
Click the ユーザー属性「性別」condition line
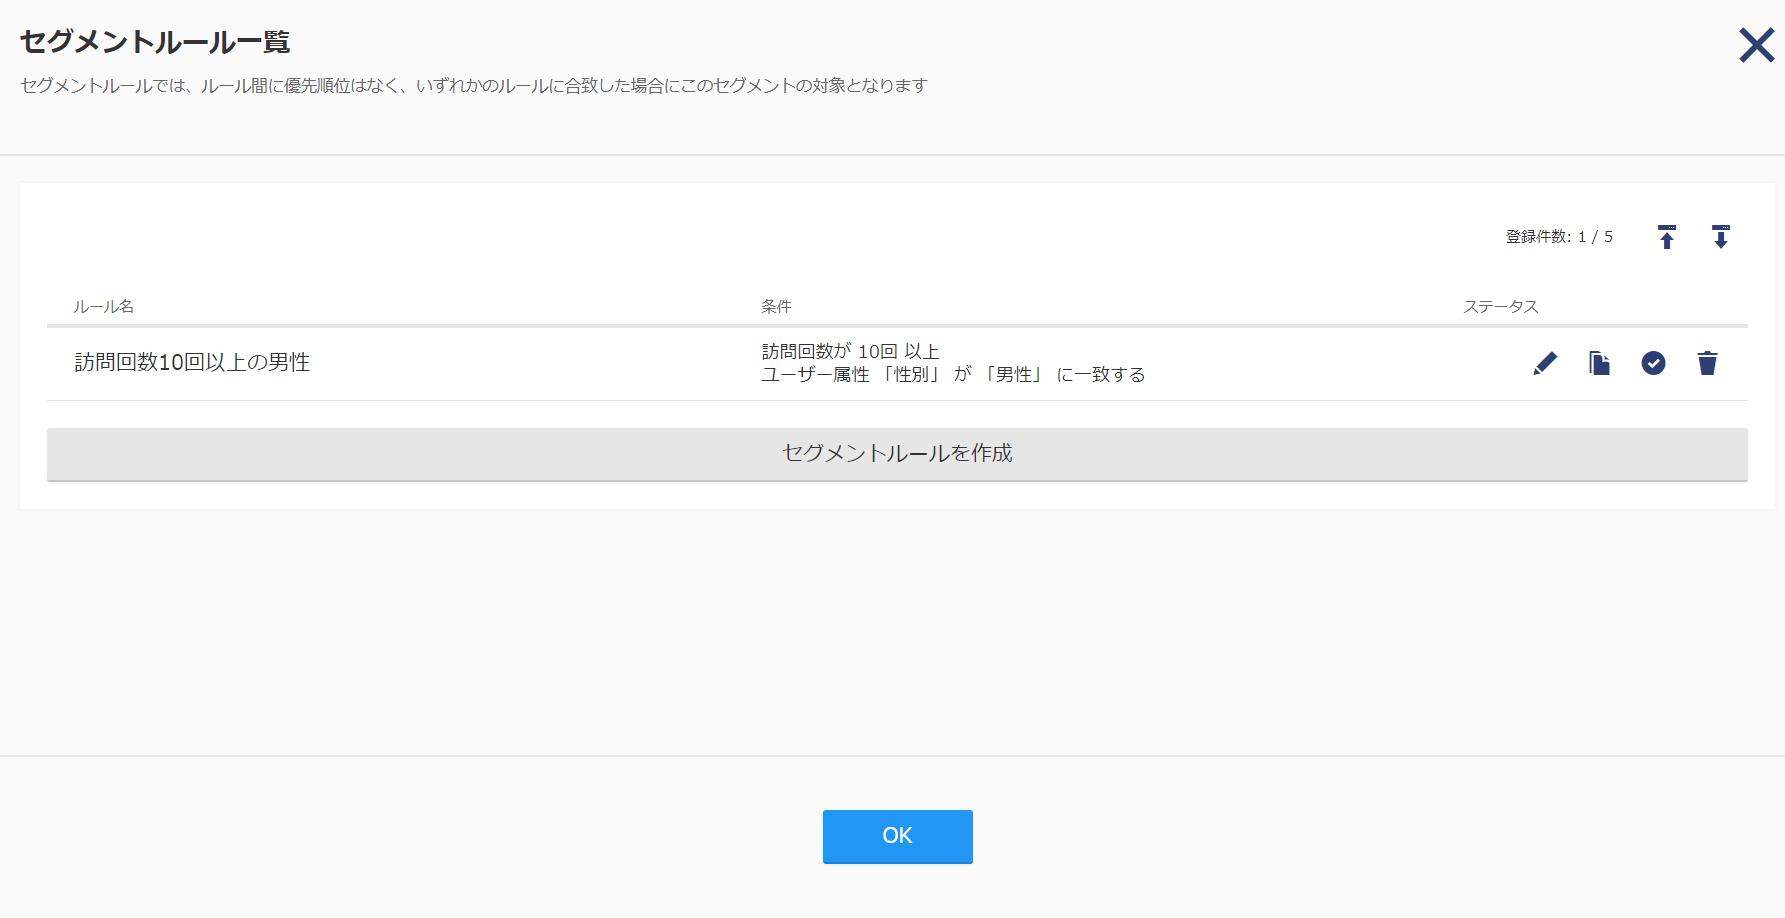[x=953, y=374]
